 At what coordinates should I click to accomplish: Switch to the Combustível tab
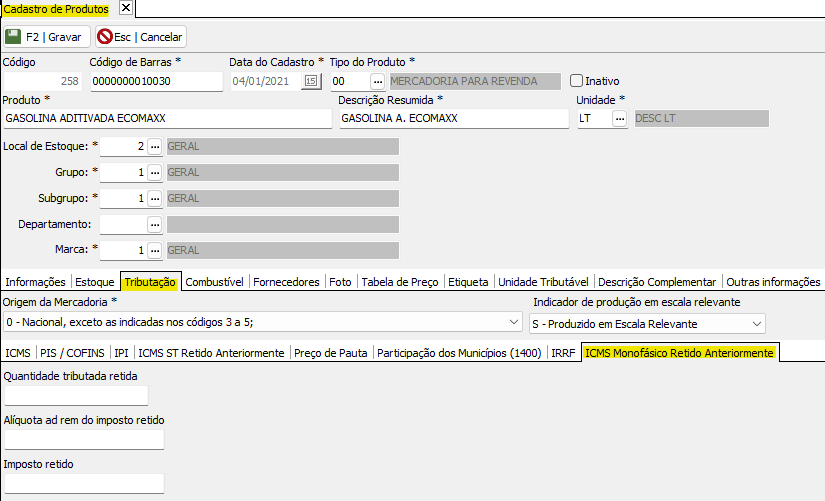coord(215,282)
